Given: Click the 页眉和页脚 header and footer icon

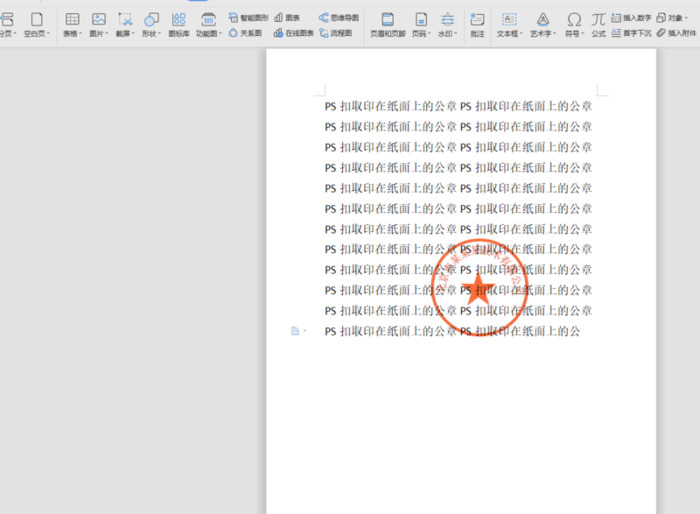Looking at the screenshot, I should point(388,19).
